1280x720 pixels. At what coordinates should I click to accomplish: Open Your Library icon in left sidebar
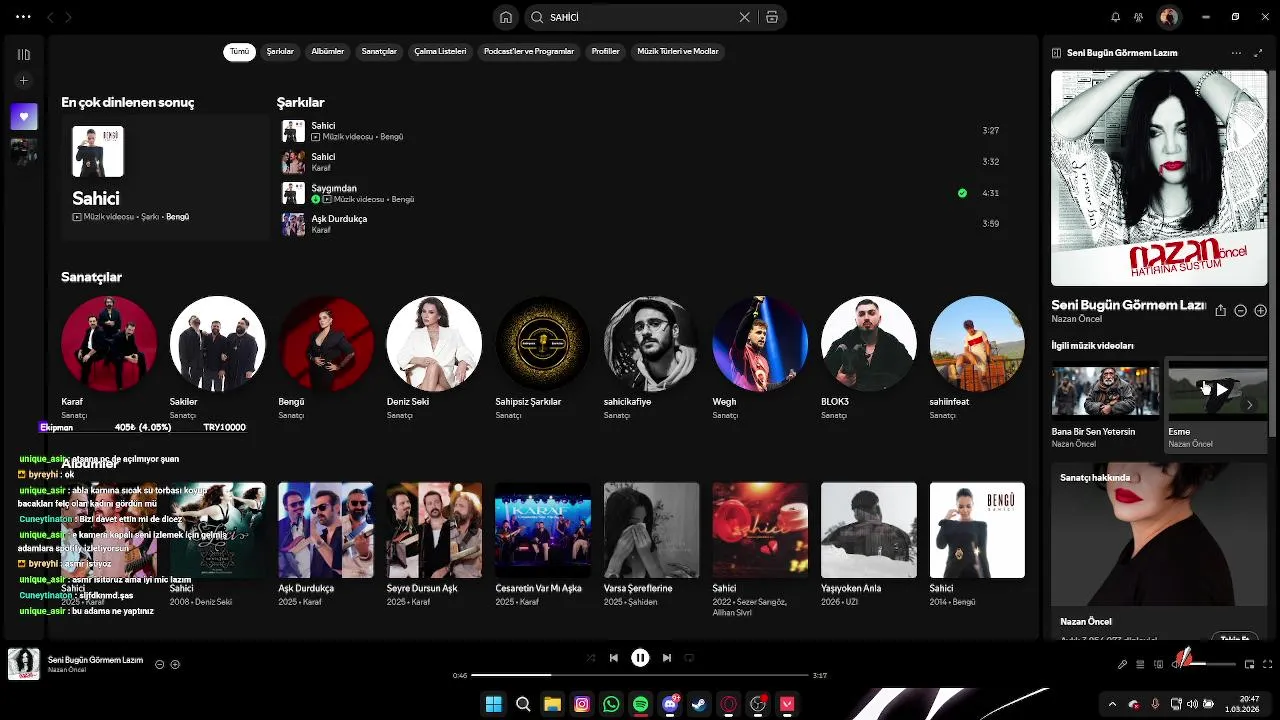[x=24, y=54]
